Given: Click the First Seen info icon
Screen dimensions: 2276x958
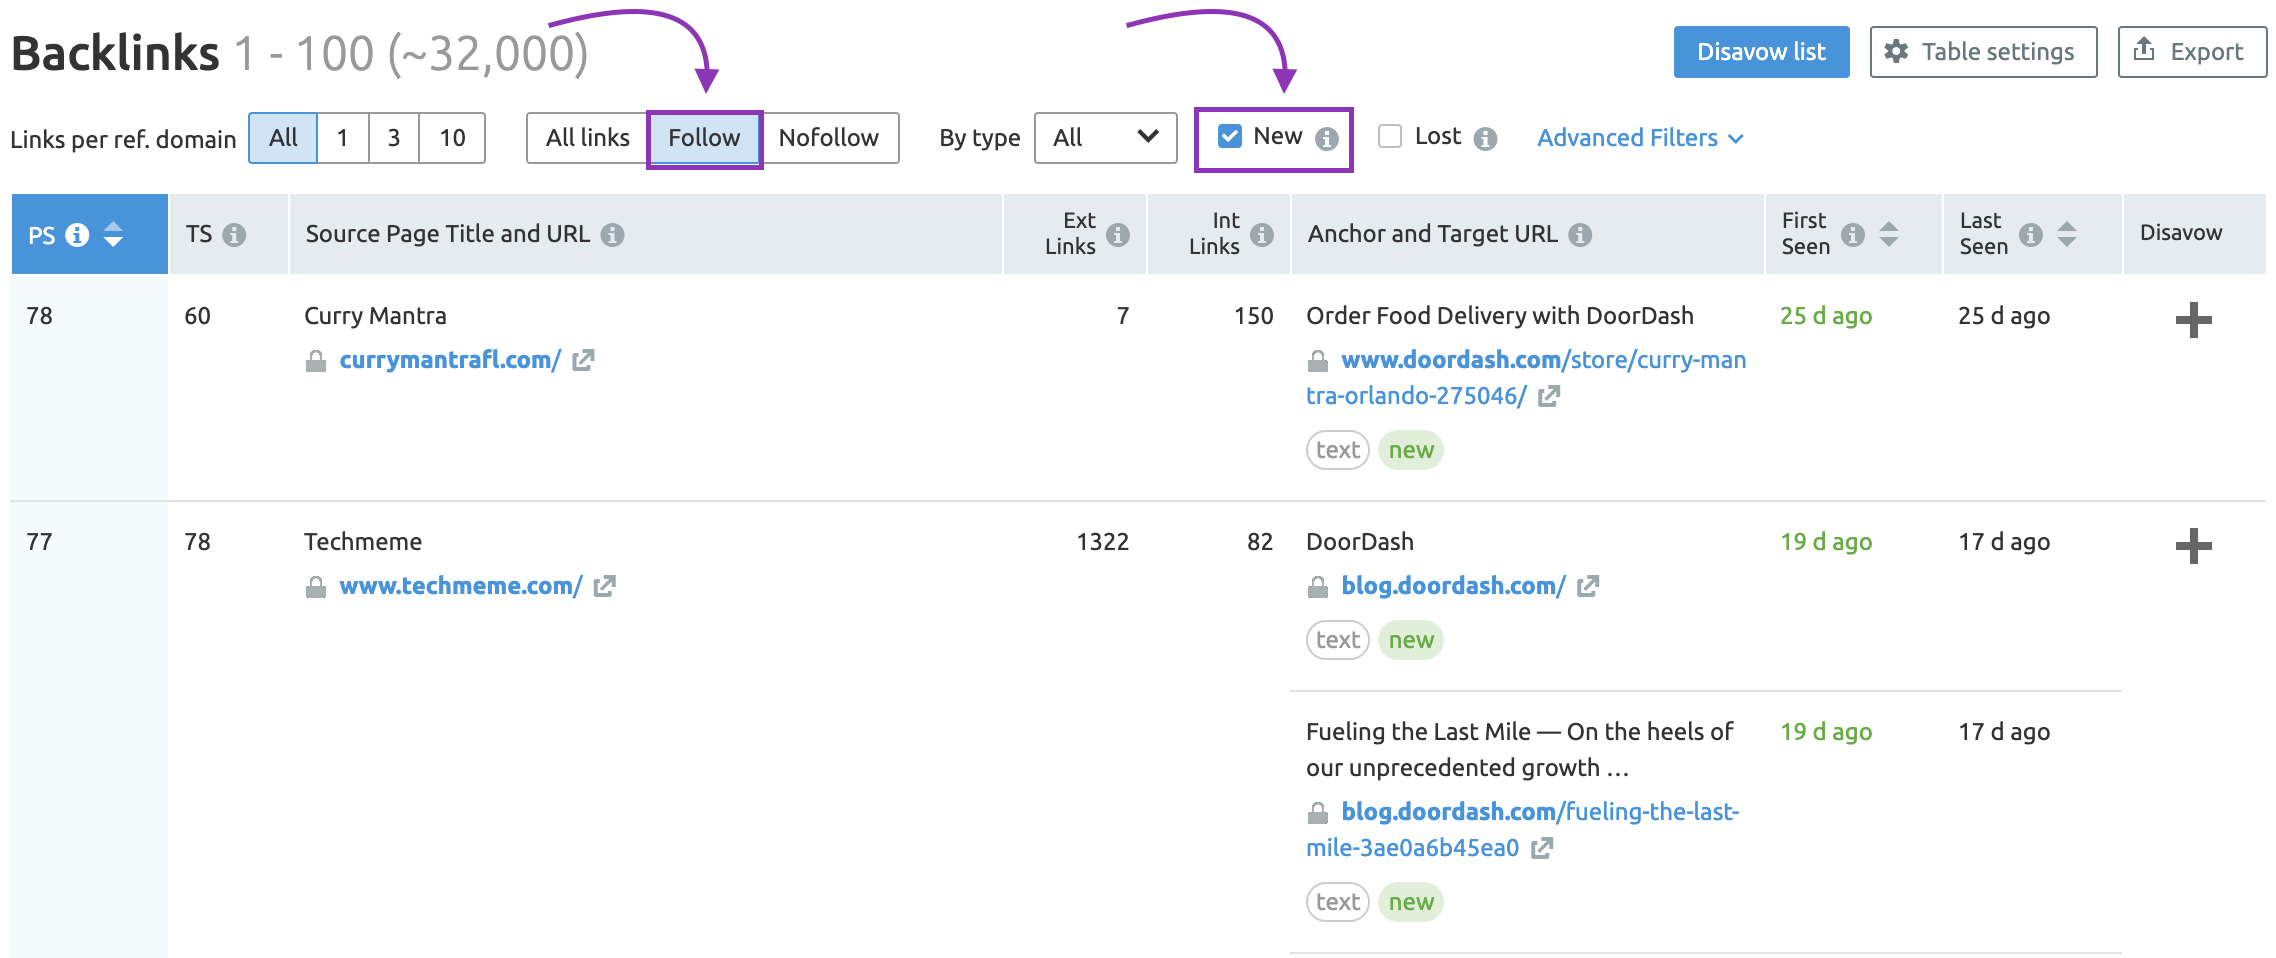Looking at the screenshot, I should click(x=1853, y=234).
